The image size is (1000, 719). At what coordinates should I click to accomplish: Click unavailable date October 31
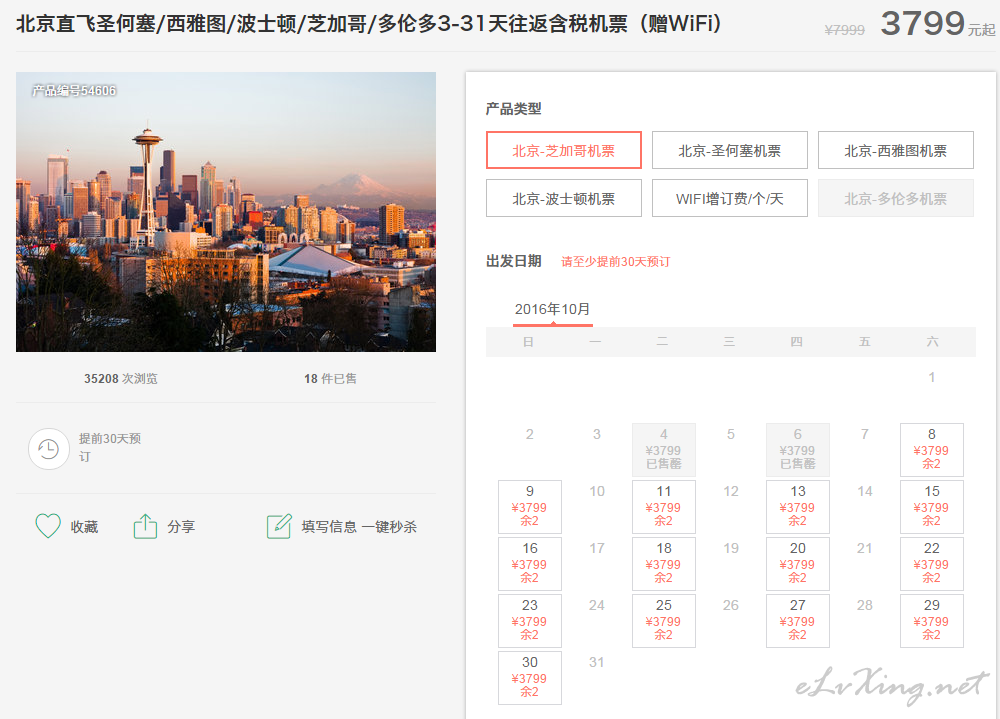pyautogui.click(x=596, y=662)
